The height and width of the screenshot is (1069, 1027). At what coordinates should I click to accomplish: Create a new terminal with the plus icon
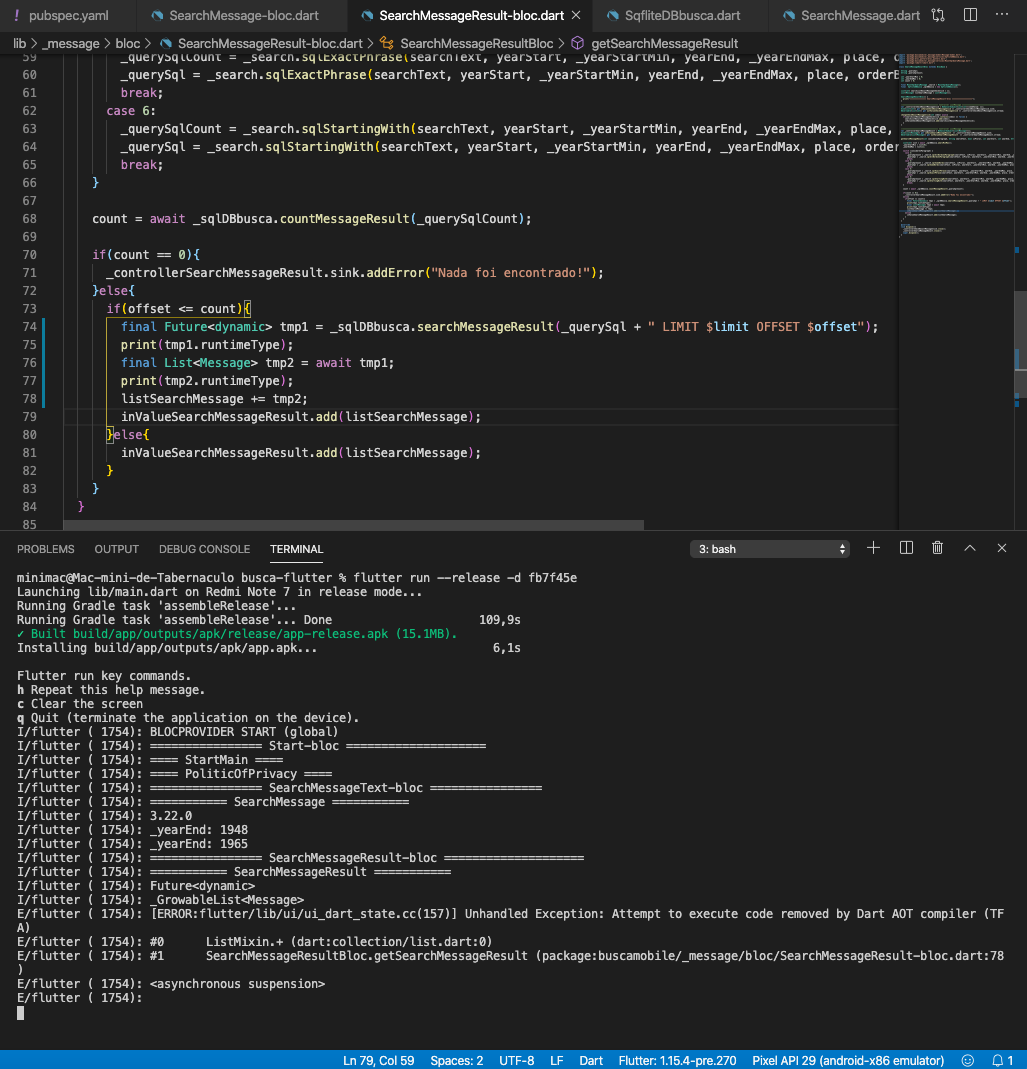[x=873, y=548]
